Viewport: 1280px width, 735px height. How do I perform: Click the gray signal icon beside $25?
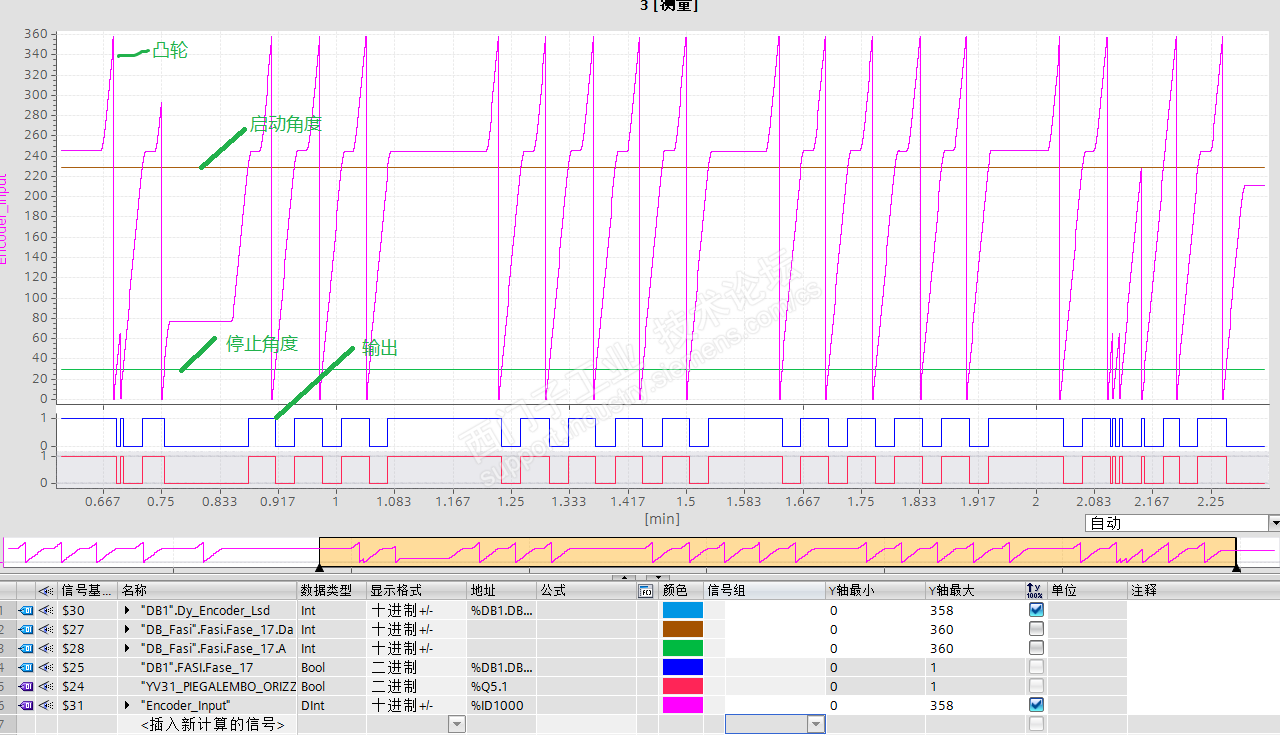(47, 667)
